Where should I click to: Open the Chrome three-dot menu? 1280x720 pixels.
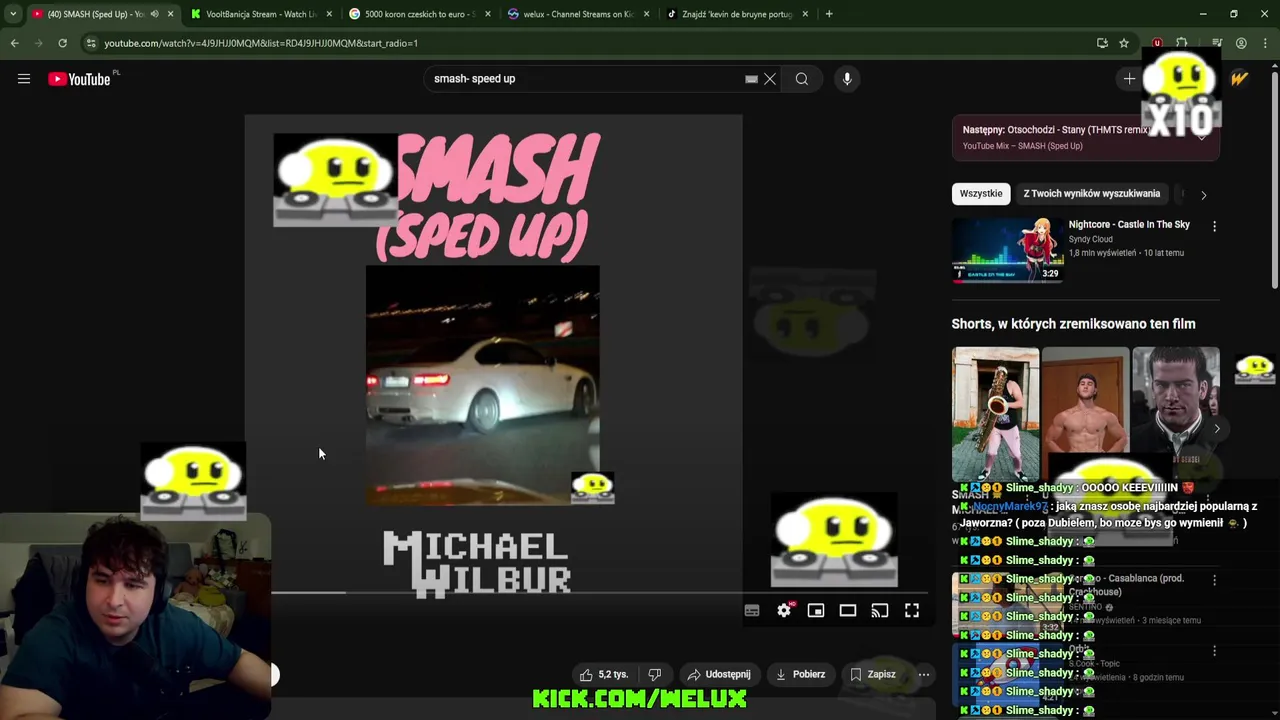tap(1265, 43)
